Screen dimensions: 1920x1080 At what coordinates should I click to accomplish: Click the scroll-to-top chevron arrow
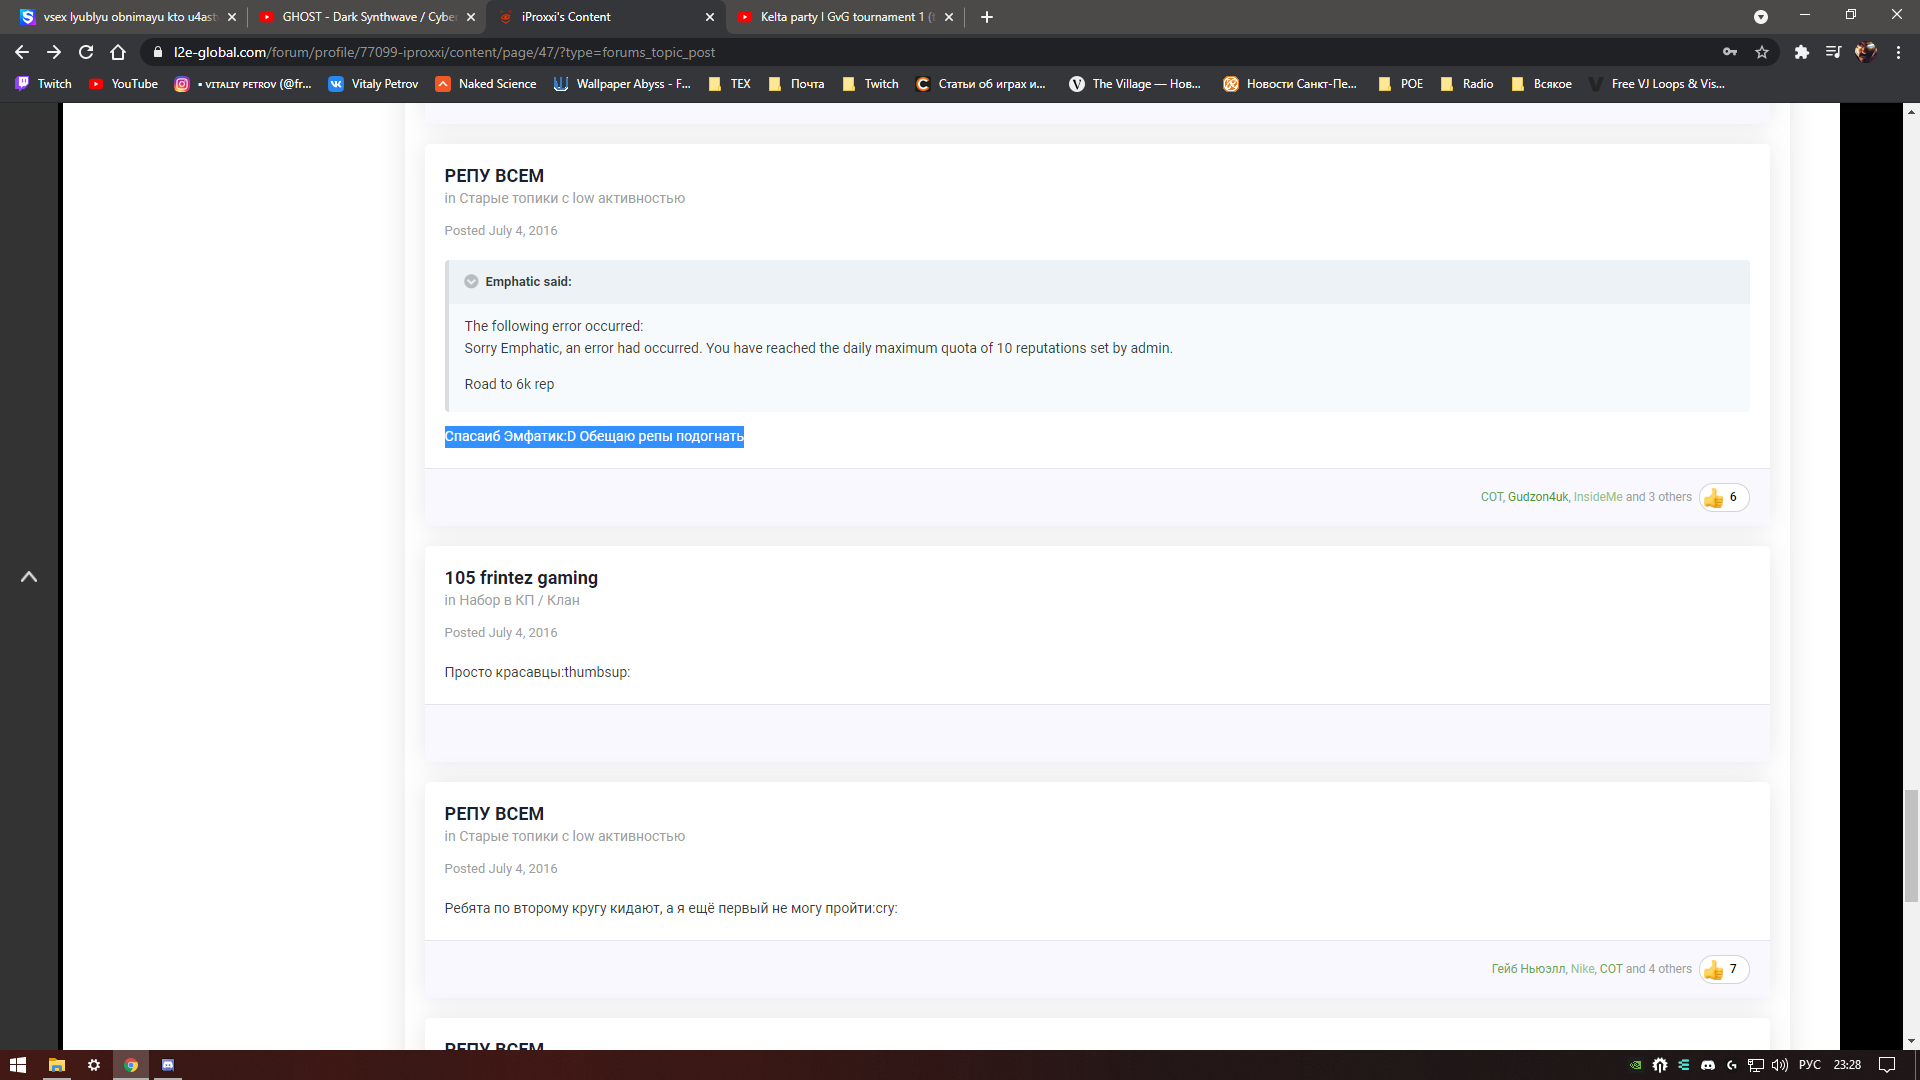[x=29, y=577]
